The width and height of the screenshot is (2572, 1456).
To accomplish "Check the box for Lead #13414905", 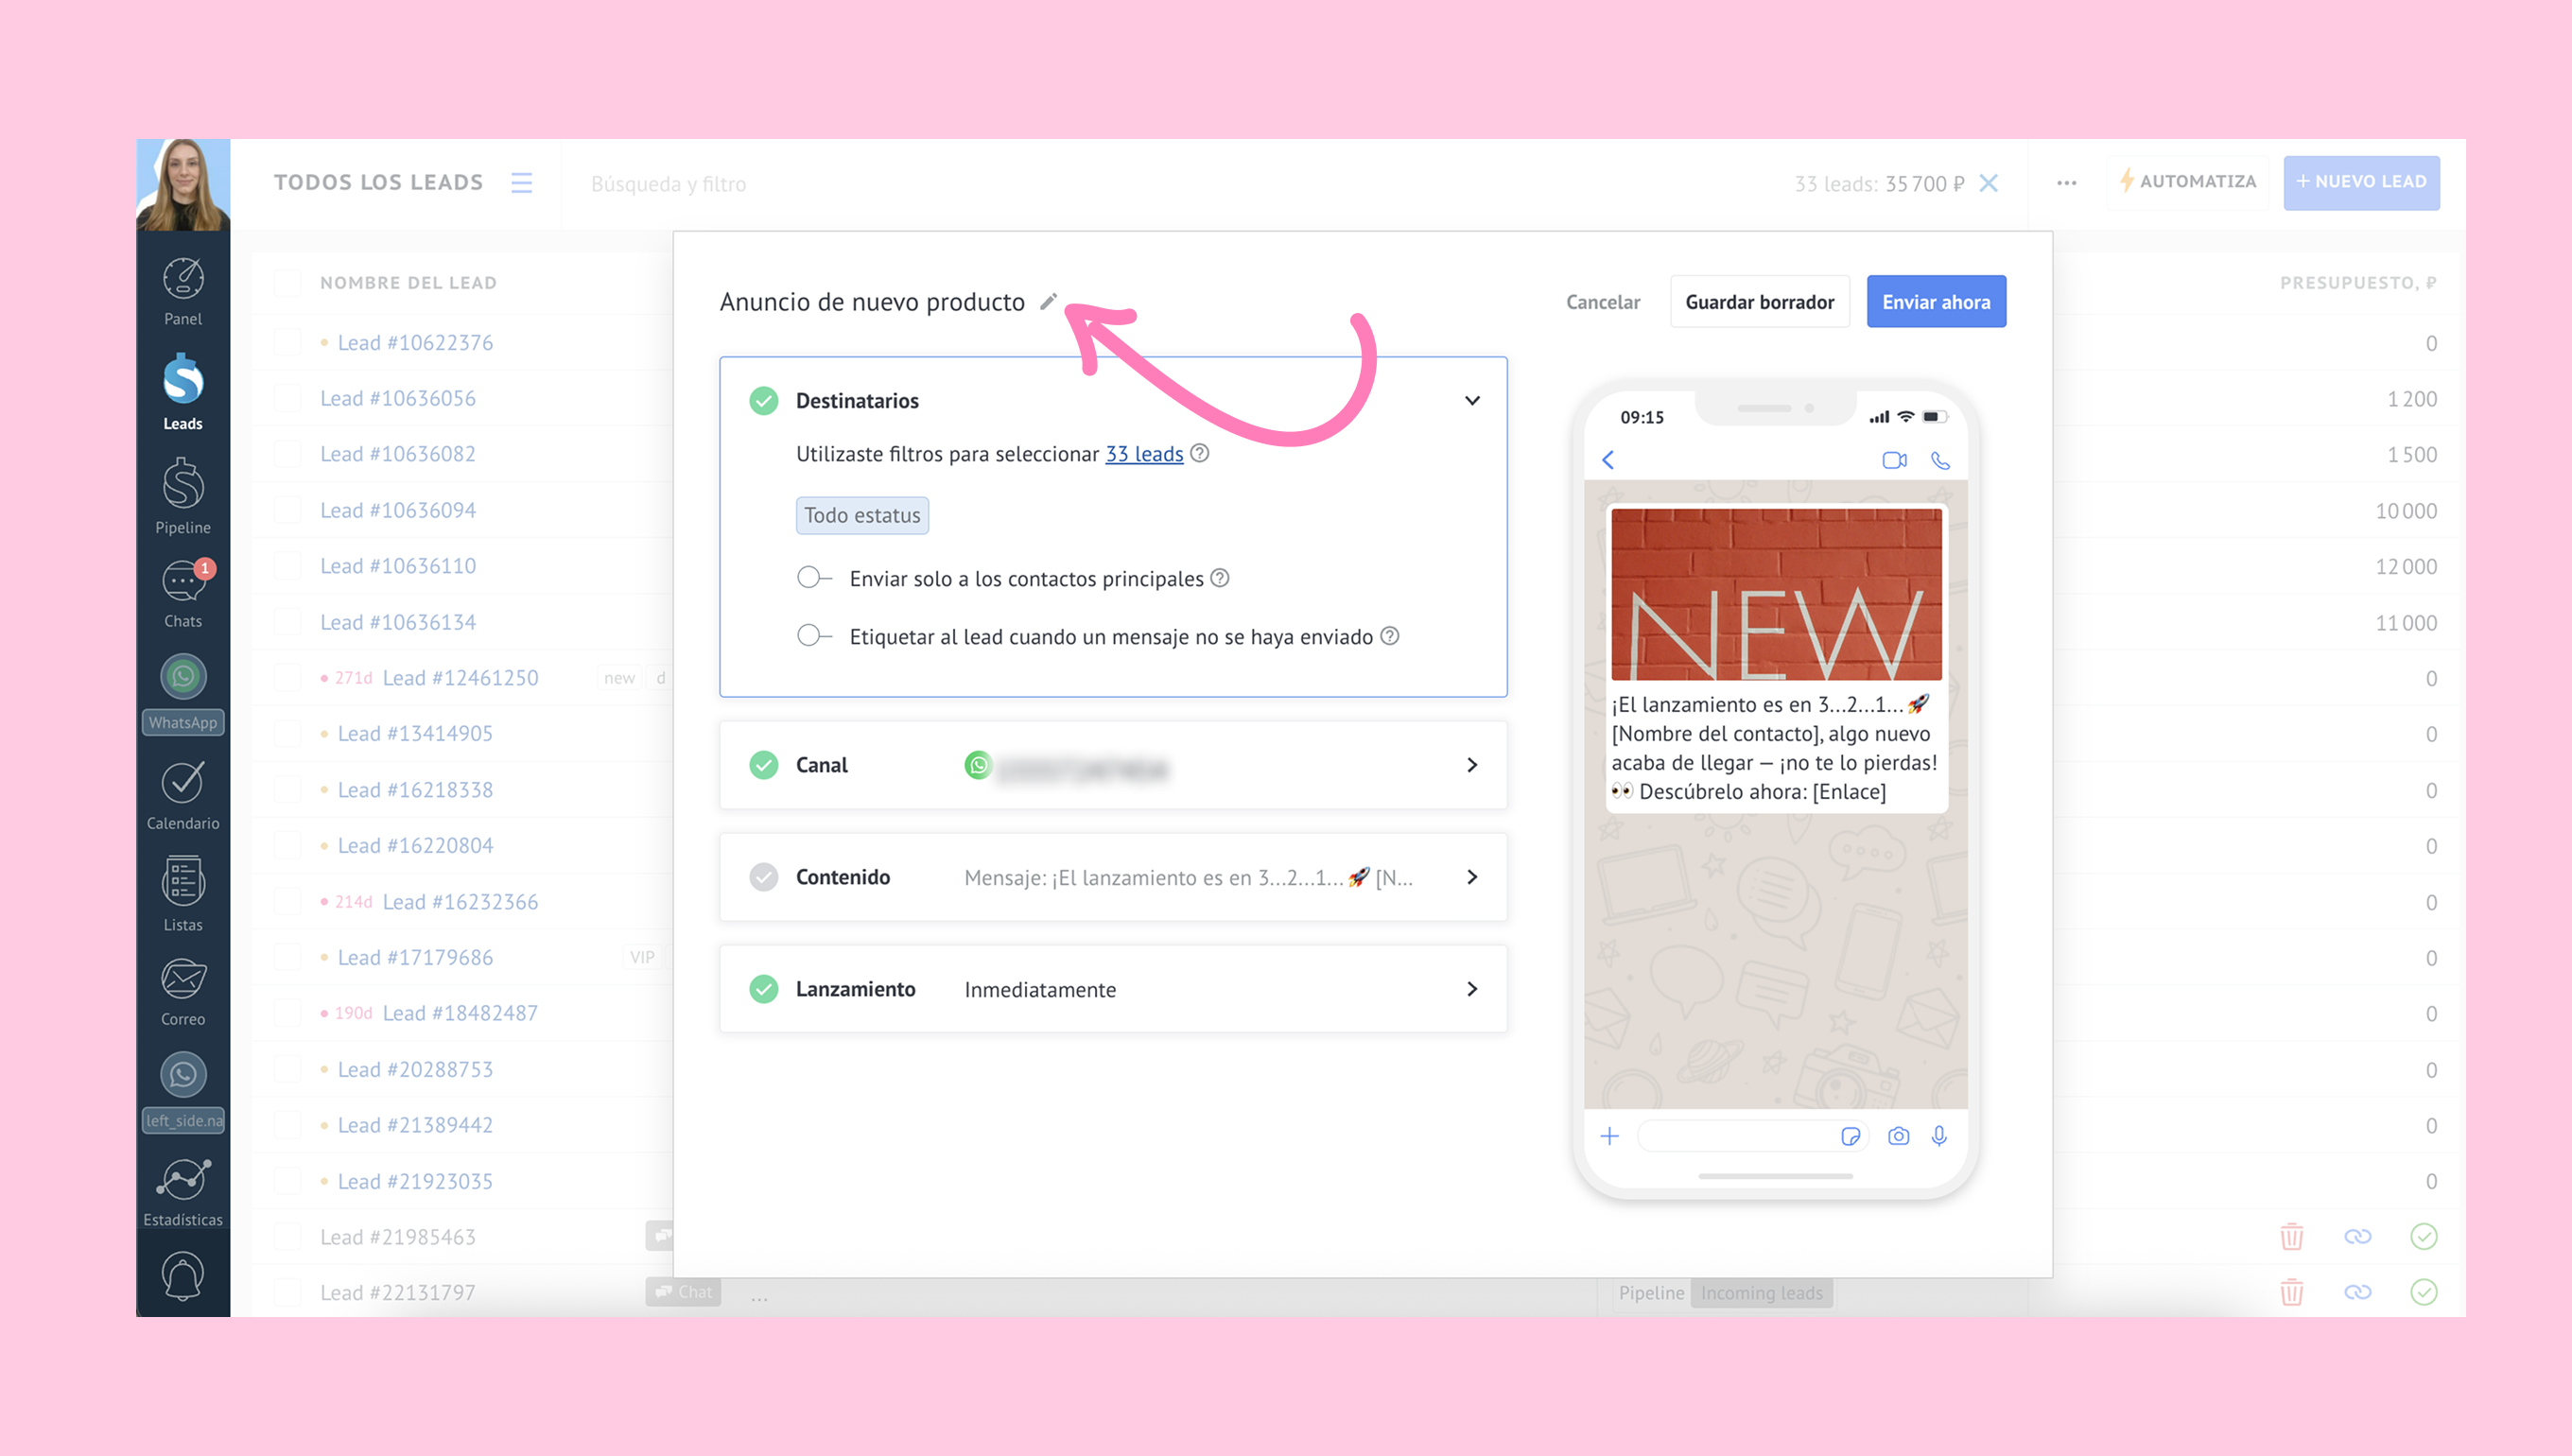I will click(288, 734).
